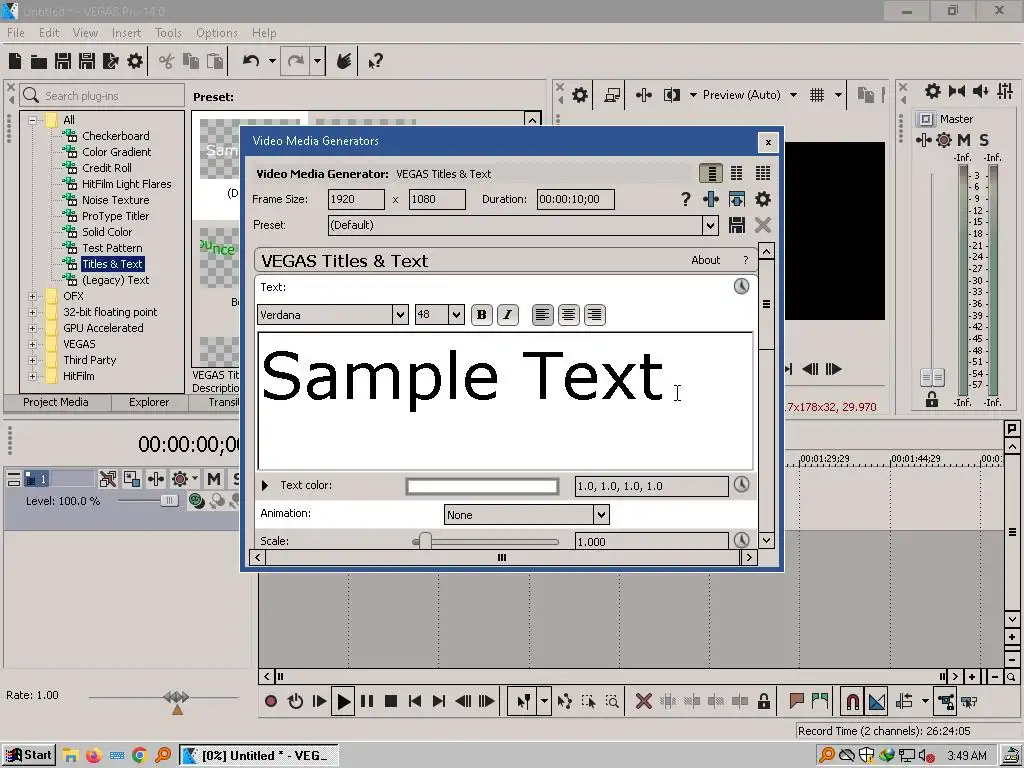Image resolution: width=1024 pixels, height=768 pixels.
Task: Click the generator help question mark icon
Action: [x=685, y=199]
